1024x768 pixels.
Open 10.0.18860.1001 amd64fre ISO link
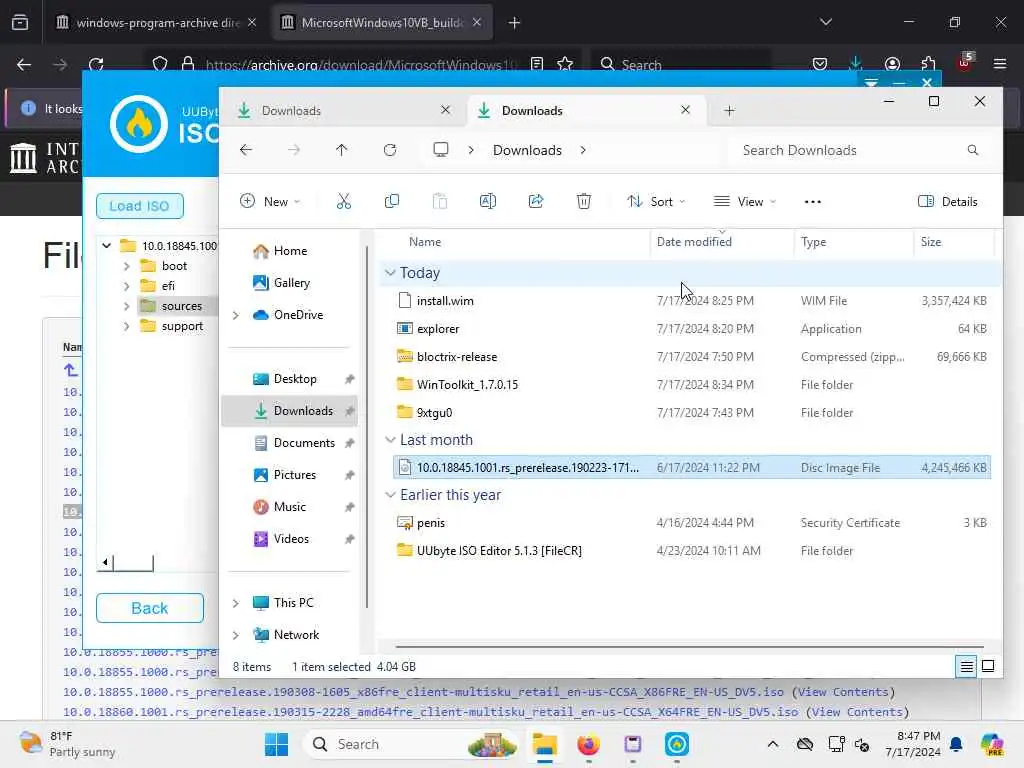[430, 712]
